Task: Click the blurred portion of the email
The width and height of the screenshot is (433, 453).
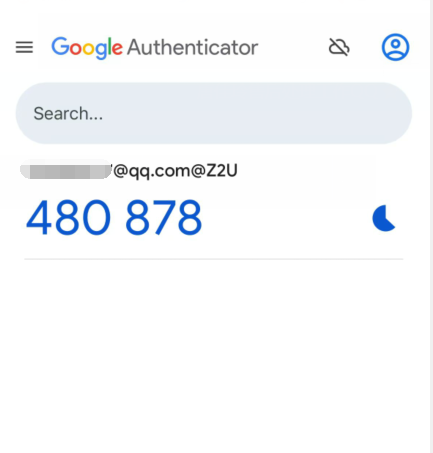Action: [x=66, y=170]
